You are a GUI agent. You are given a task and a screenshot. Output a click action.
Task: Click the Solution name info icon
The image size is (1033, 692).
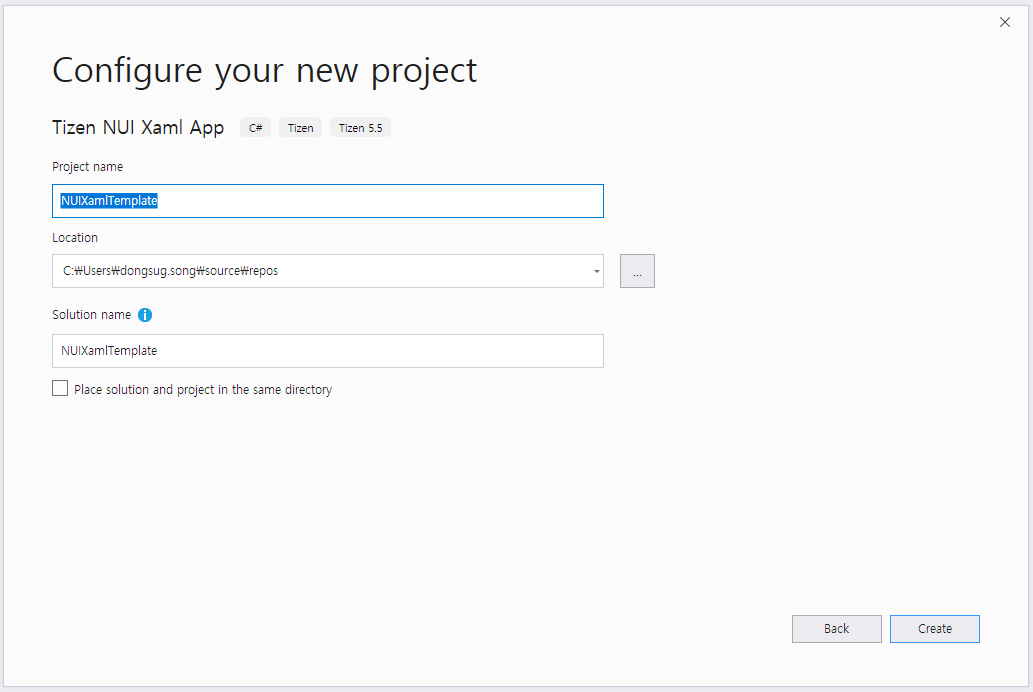145,315
